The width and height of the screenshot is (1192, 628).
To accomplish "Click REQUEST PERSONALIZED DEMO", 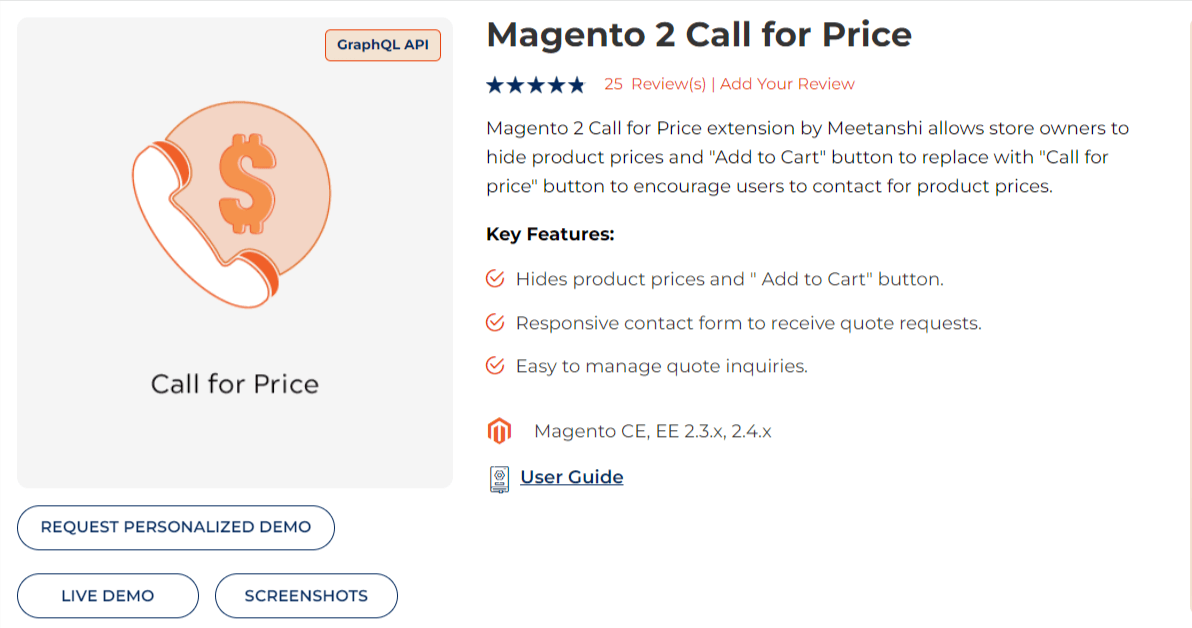I will (x=175, y=527).
